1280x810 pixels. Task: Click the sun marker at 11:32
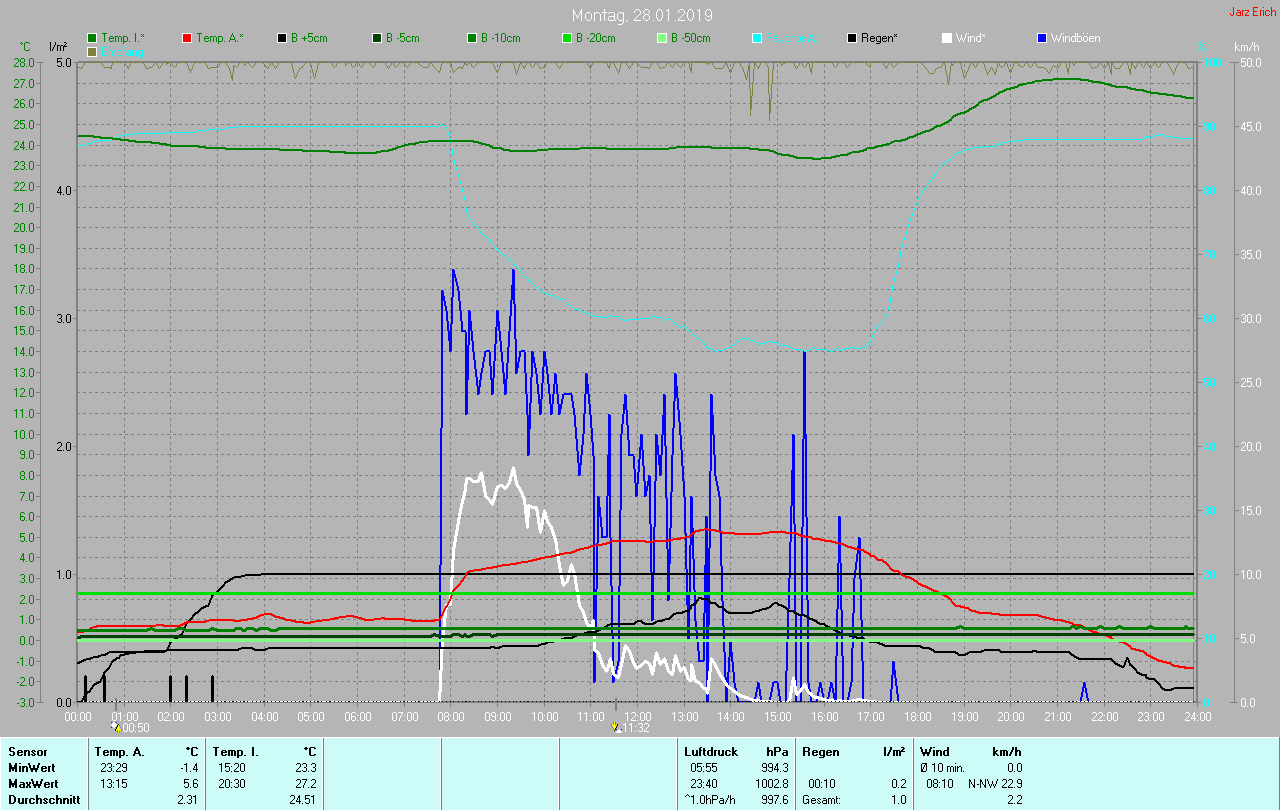[x=616, y=727]
